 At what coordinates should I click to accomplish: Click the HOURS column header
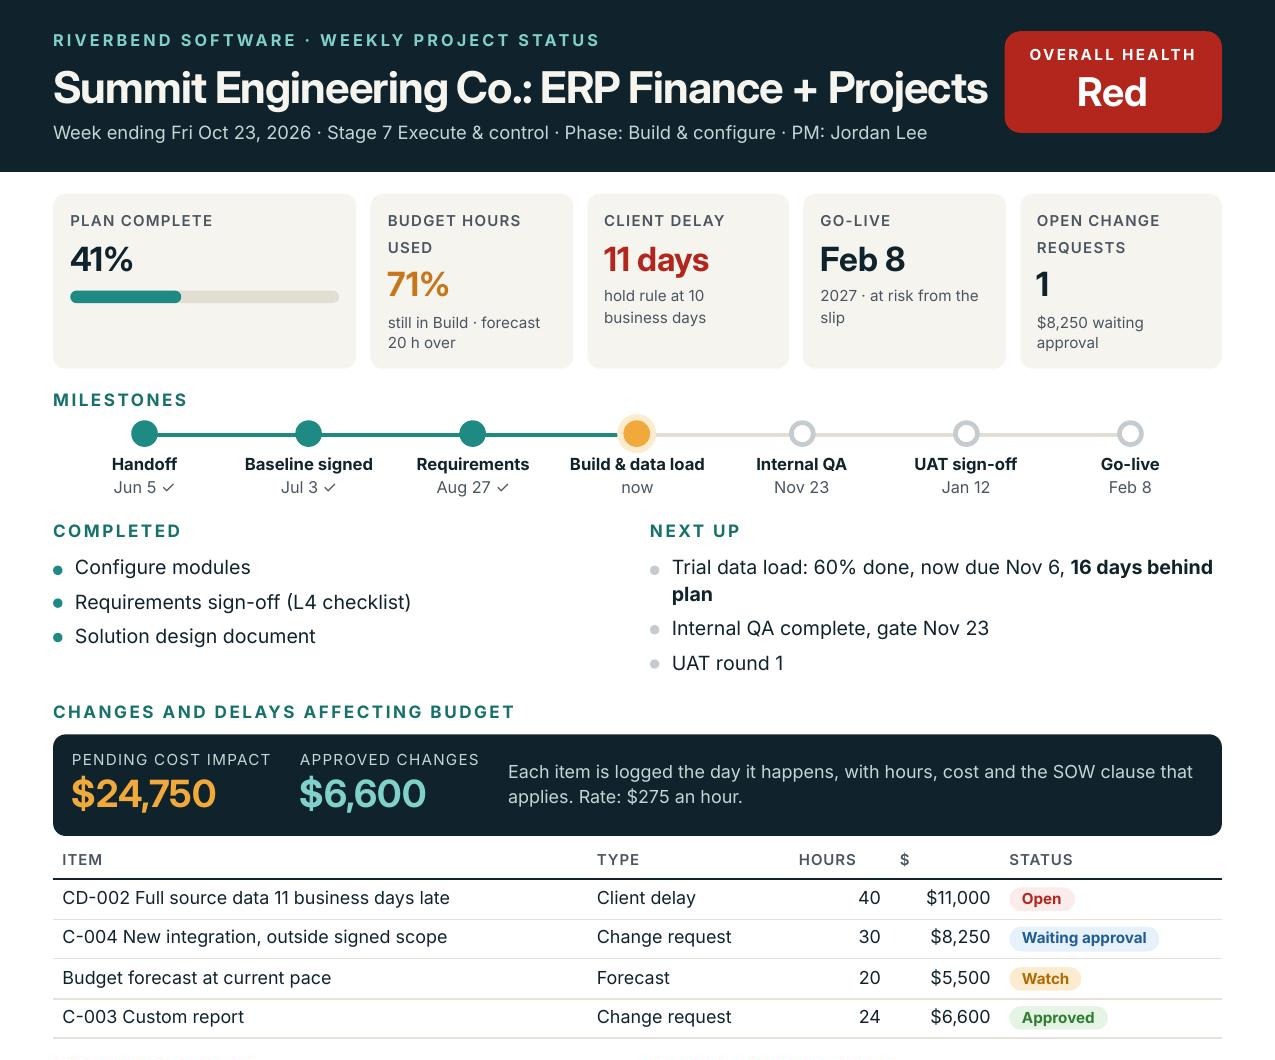pyautogui.click(x=827, y=860)
